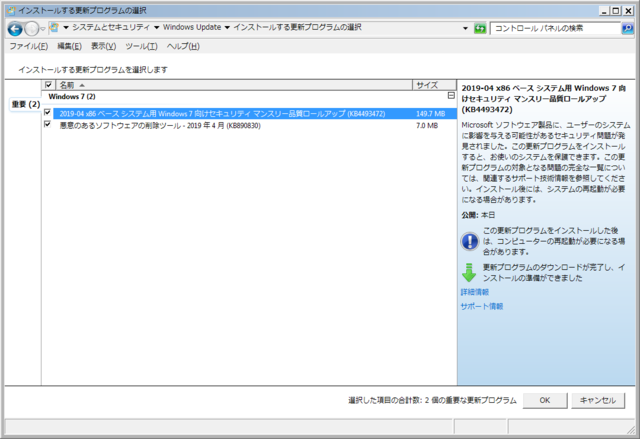Image resolution: width=640 pixels, height=439 pixels.
Task: Open システムとセキュリティ breadcrumb
Action: click(x=111, y=27)
